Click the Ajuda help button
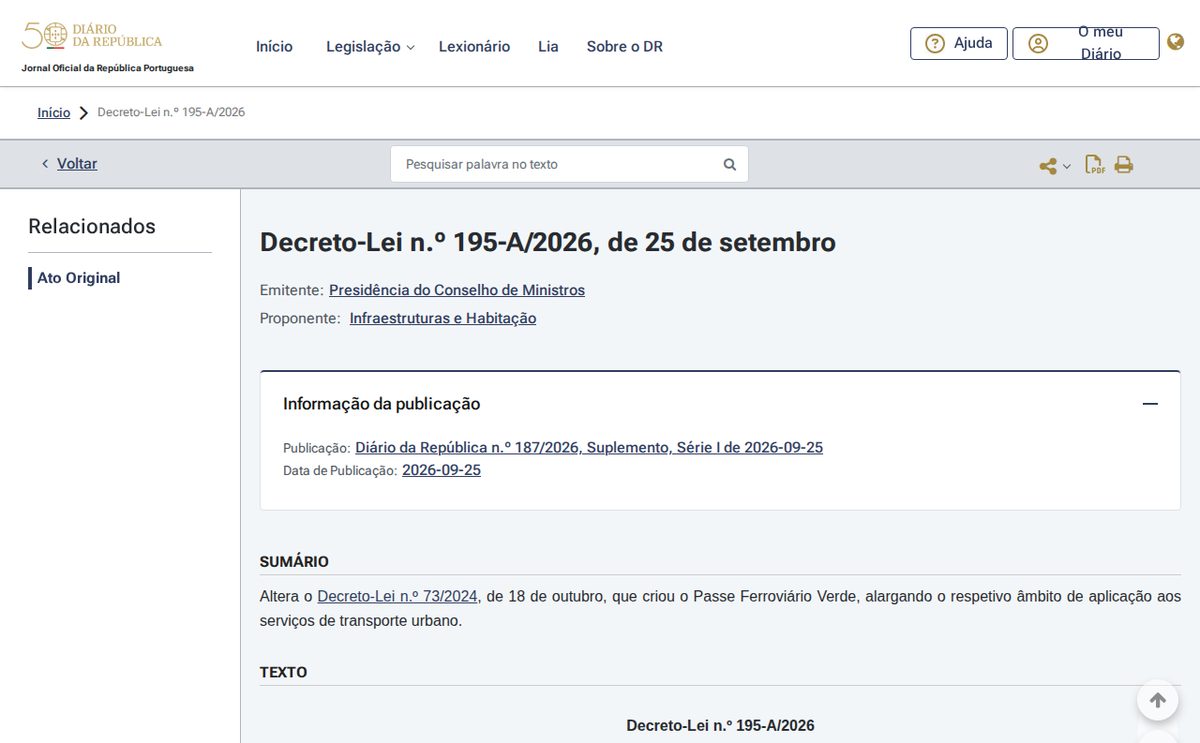This screenshot has width=1200, height=743. click(x=959, y=43)
